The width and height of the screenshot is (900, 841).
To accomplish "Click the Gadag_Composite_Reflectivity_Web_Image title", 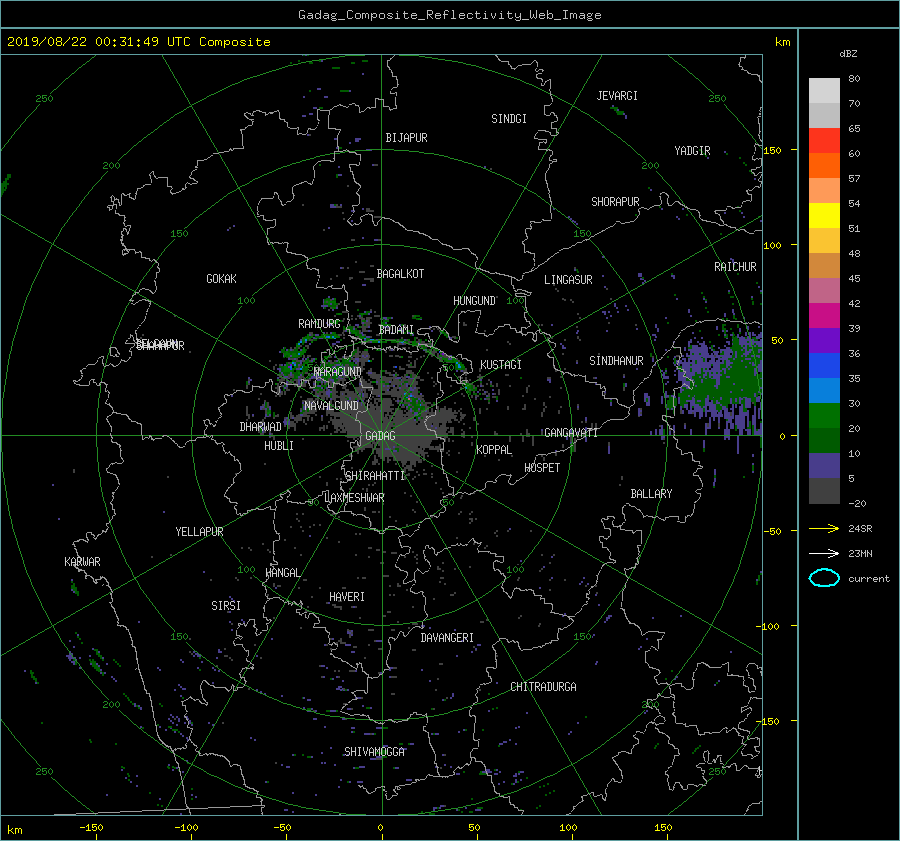I will click(x=449, y=15).
